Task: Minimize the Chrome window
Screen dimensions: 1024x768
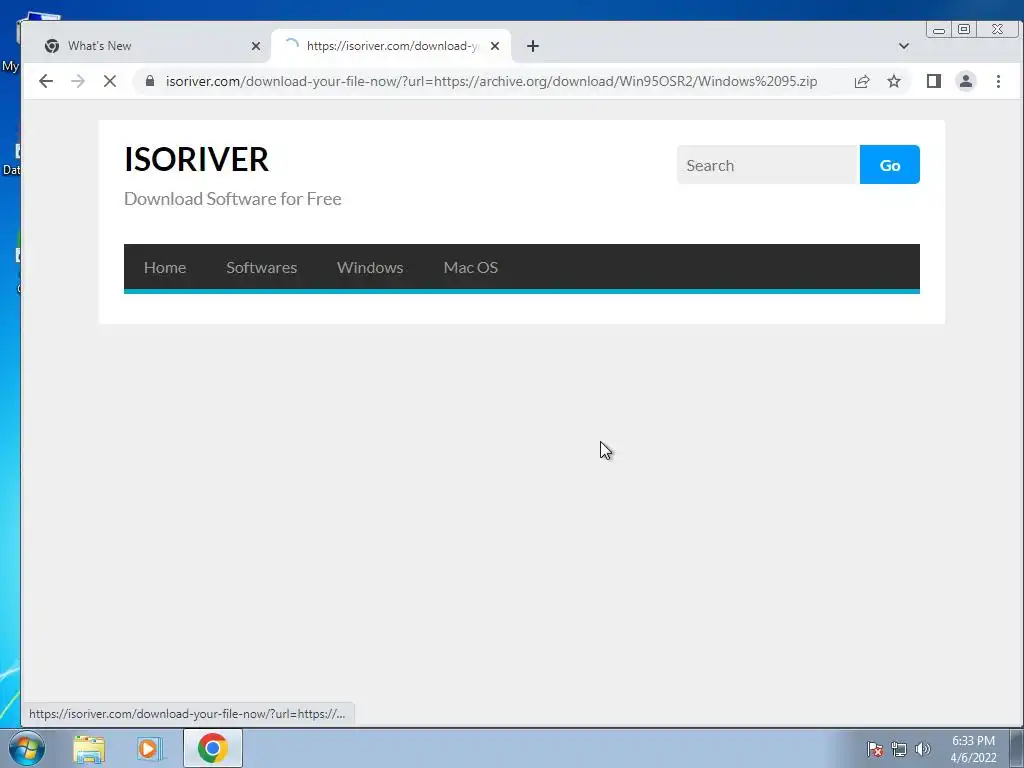Action: point(939,29)
